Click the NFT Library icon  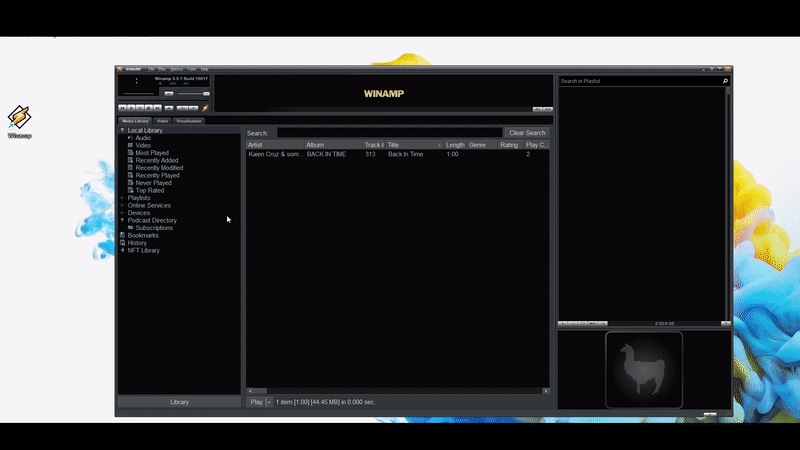122,251
